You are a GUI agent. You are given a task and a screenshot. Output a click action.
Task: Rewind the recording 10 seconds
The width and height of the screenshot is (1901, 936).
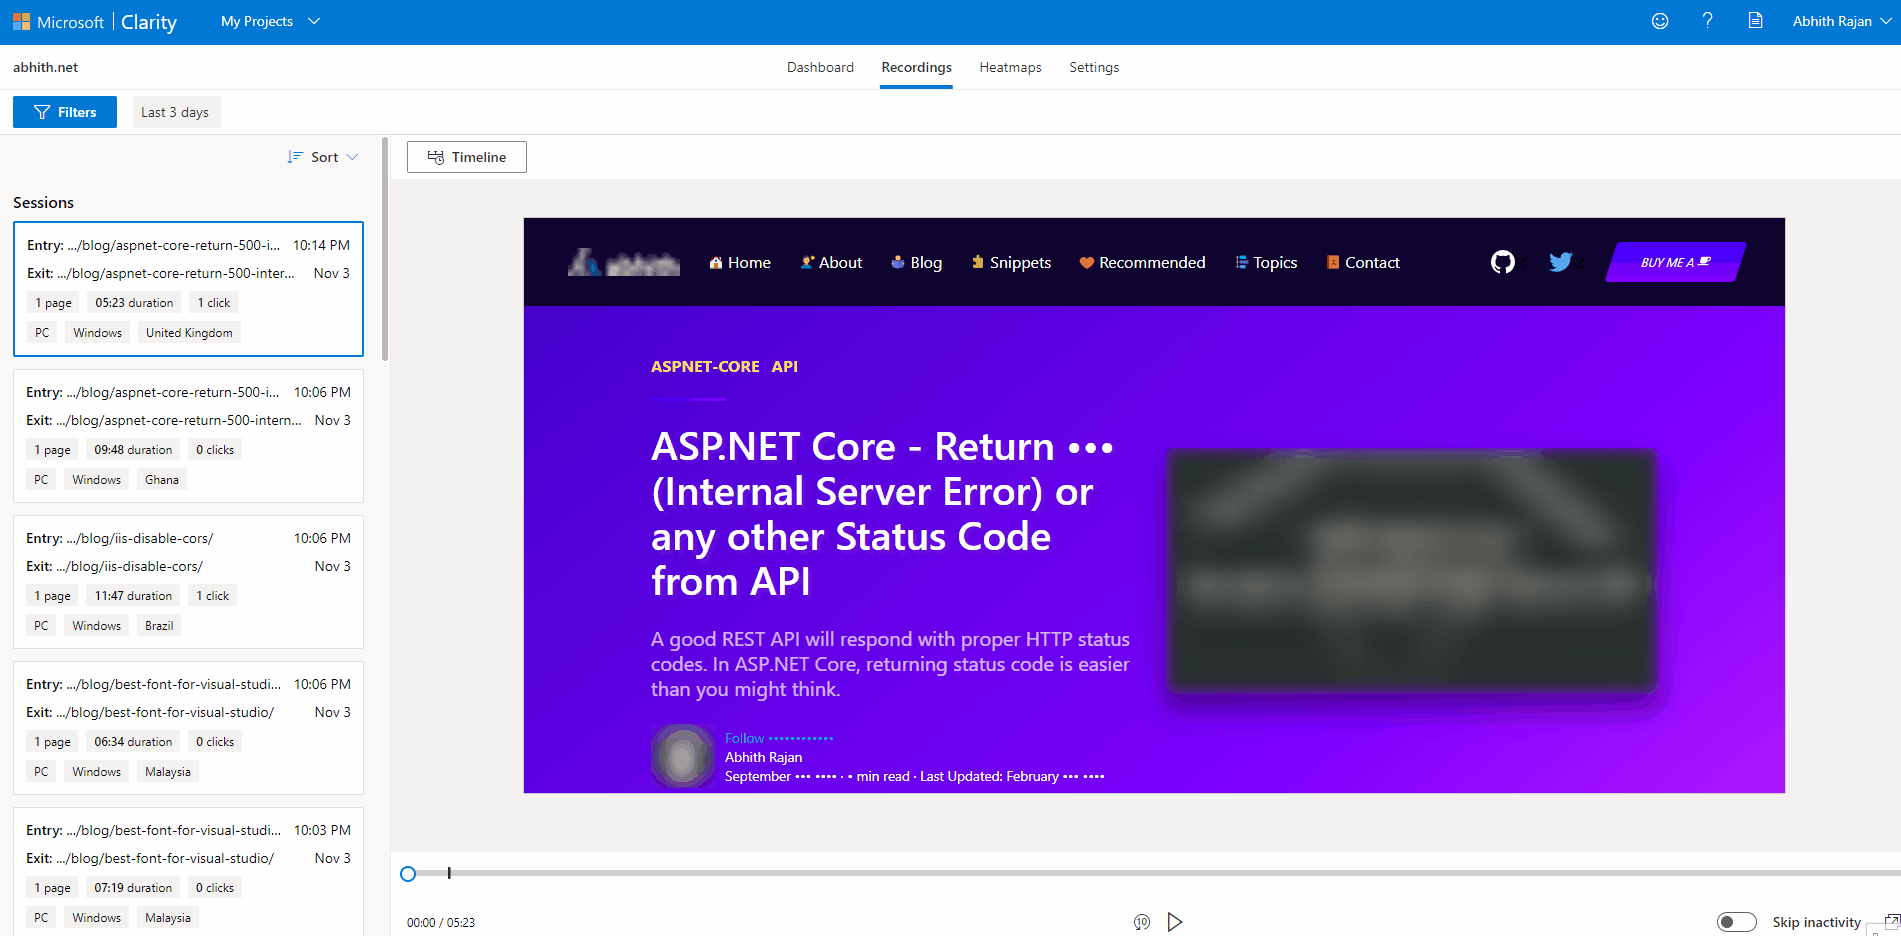click(1142, 922)
